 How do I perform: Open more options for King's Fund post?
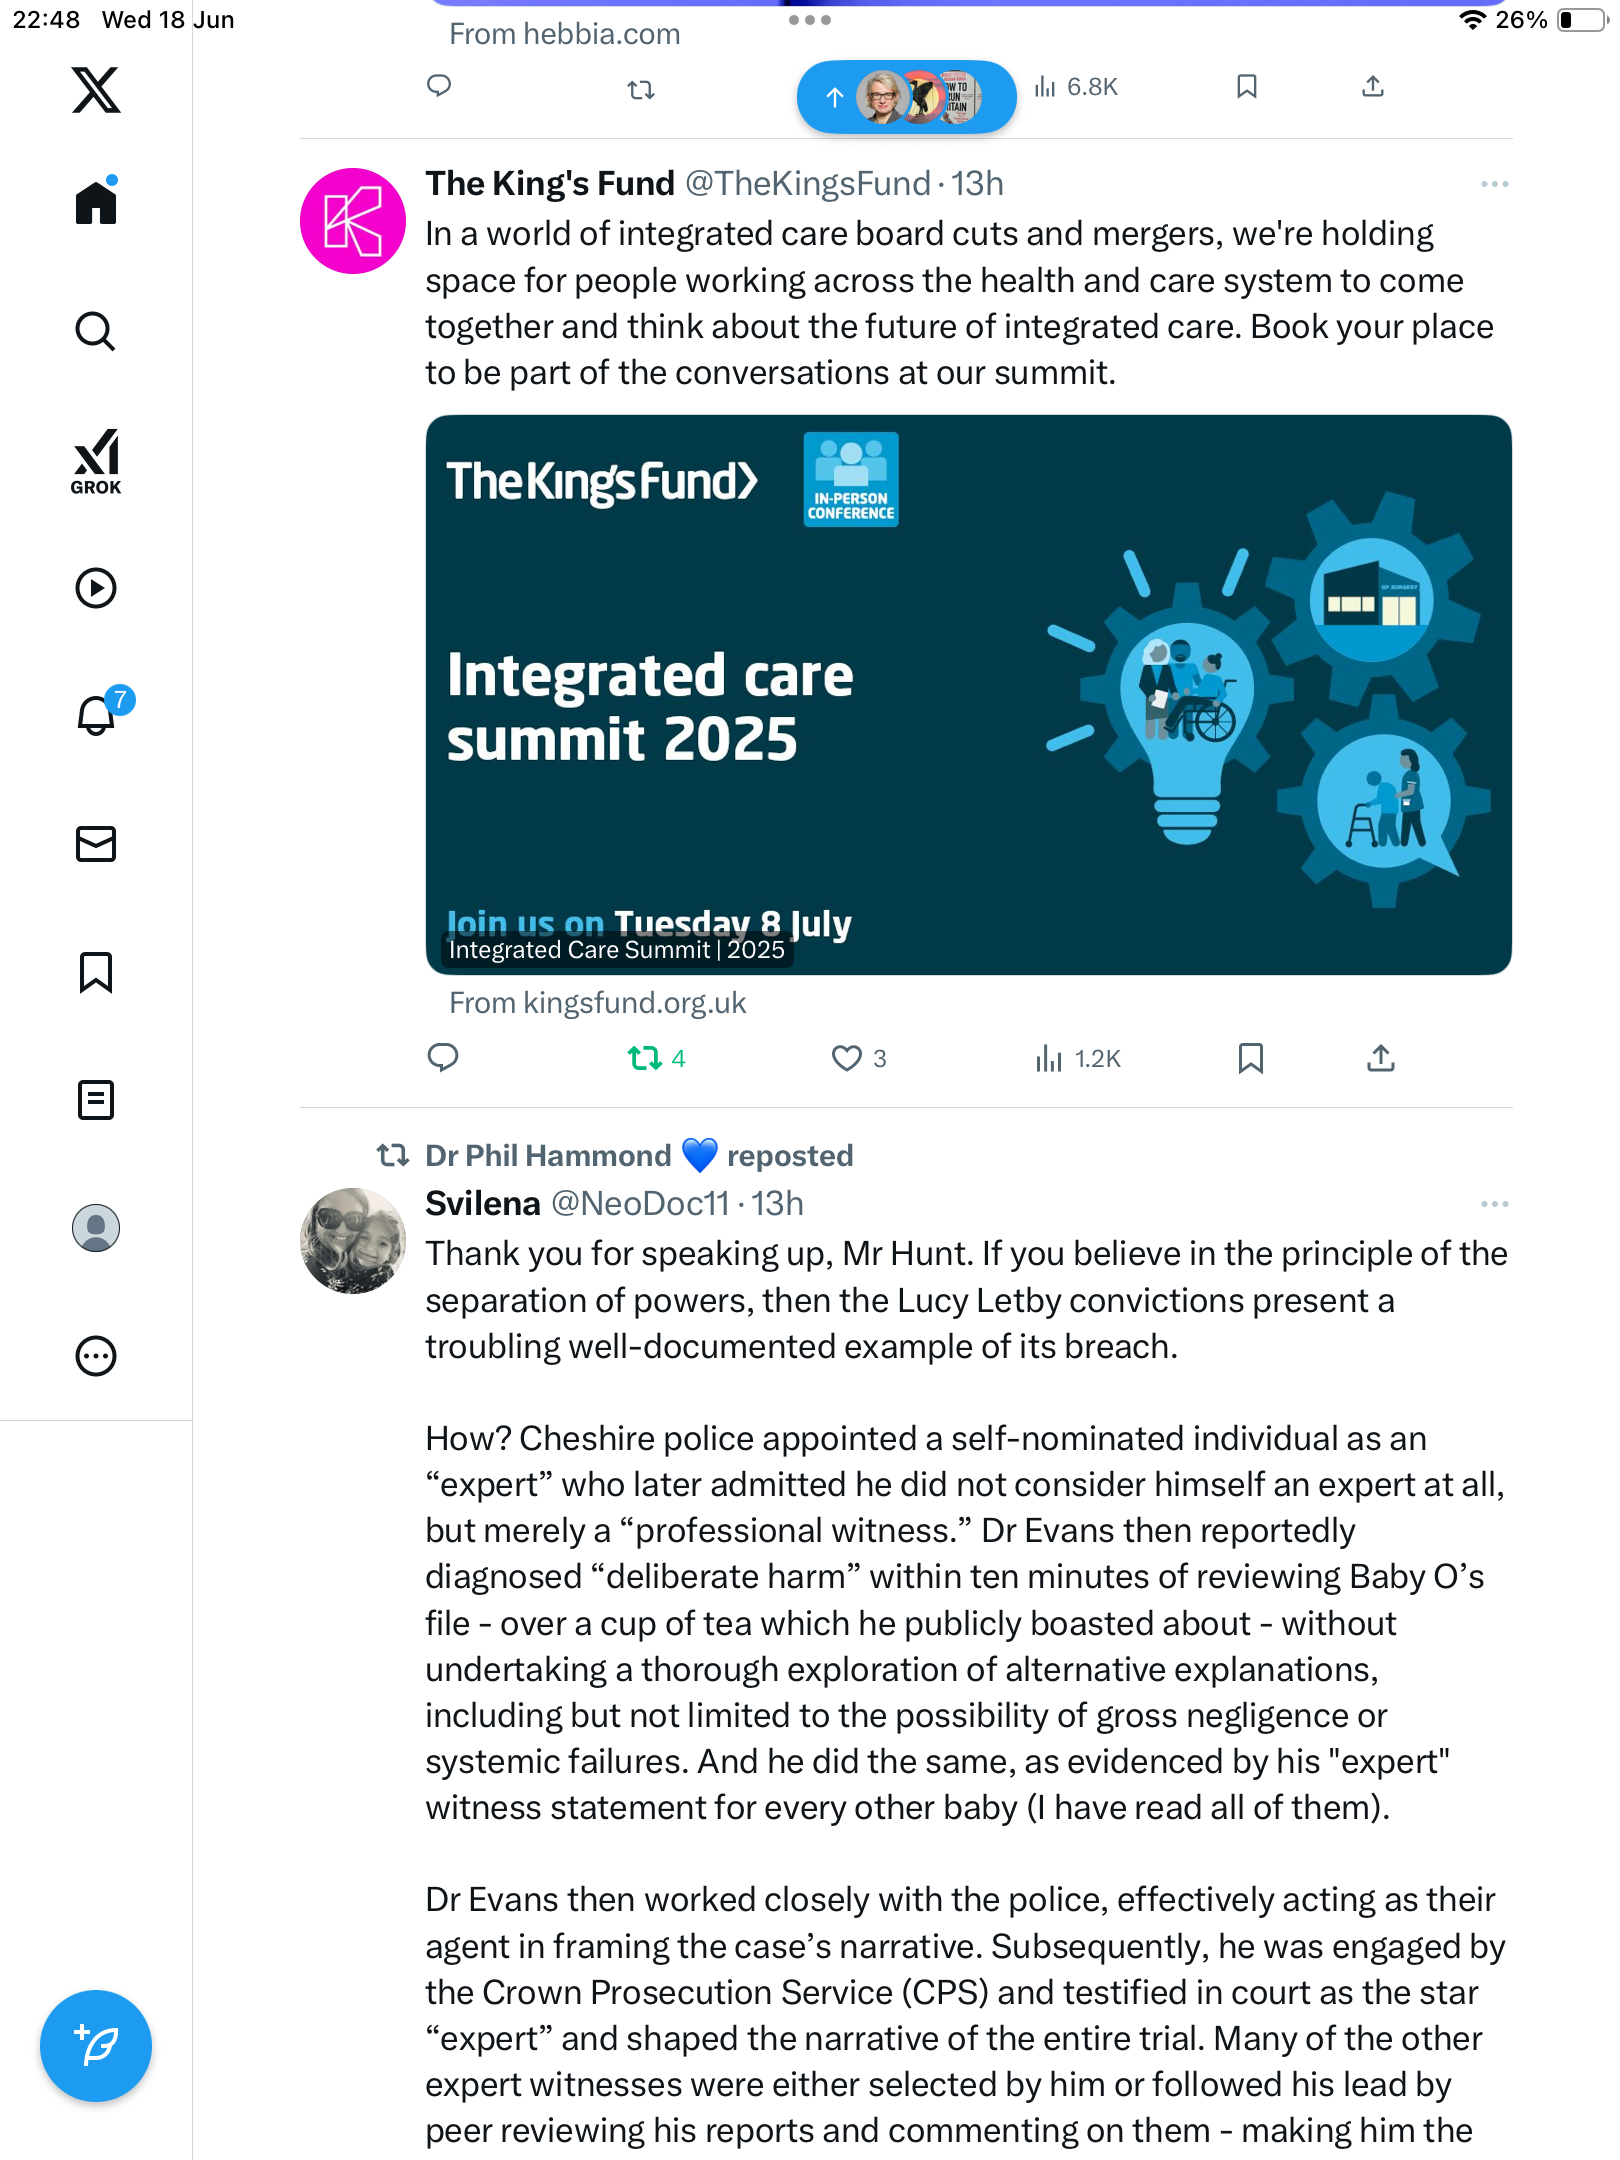(x=1494, y=184)
